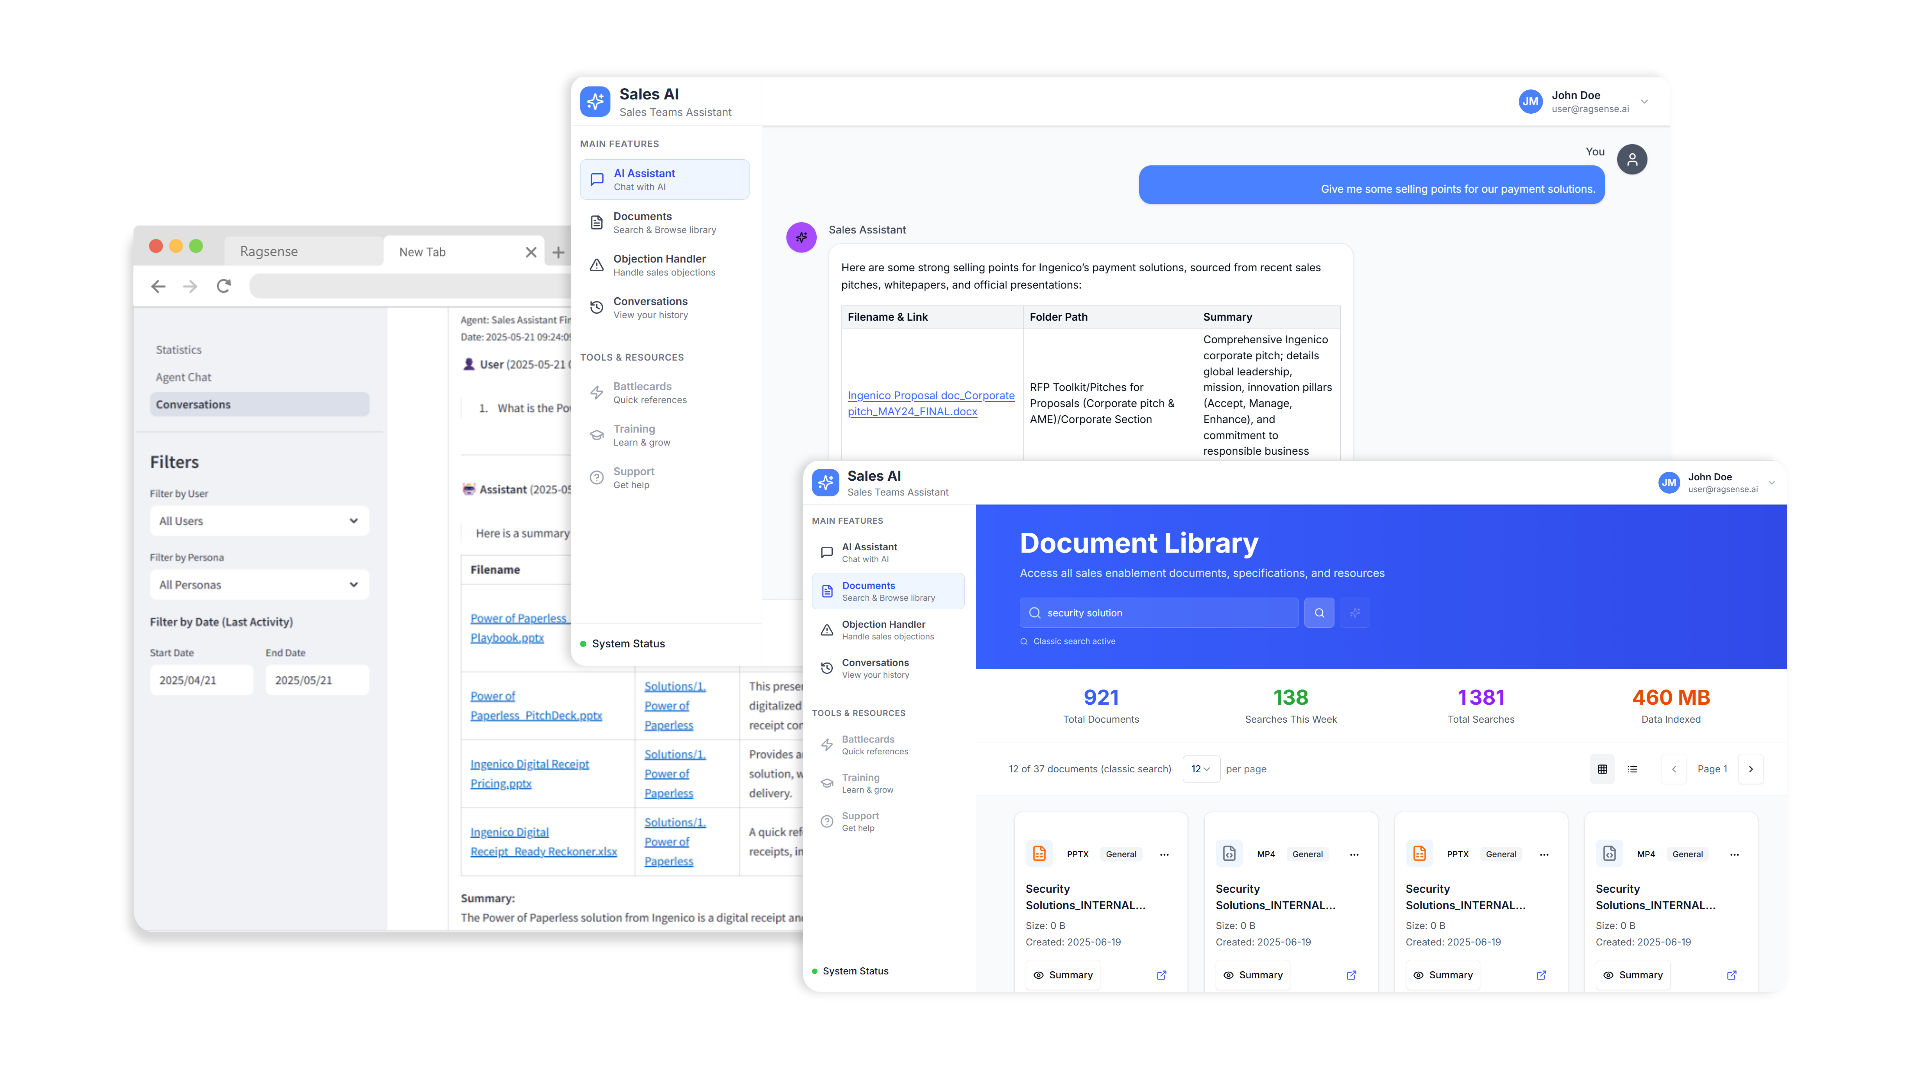Screen dimensions: 1920x1080
Task: Click Summary on first PPTX document card
Action: 1063,975
